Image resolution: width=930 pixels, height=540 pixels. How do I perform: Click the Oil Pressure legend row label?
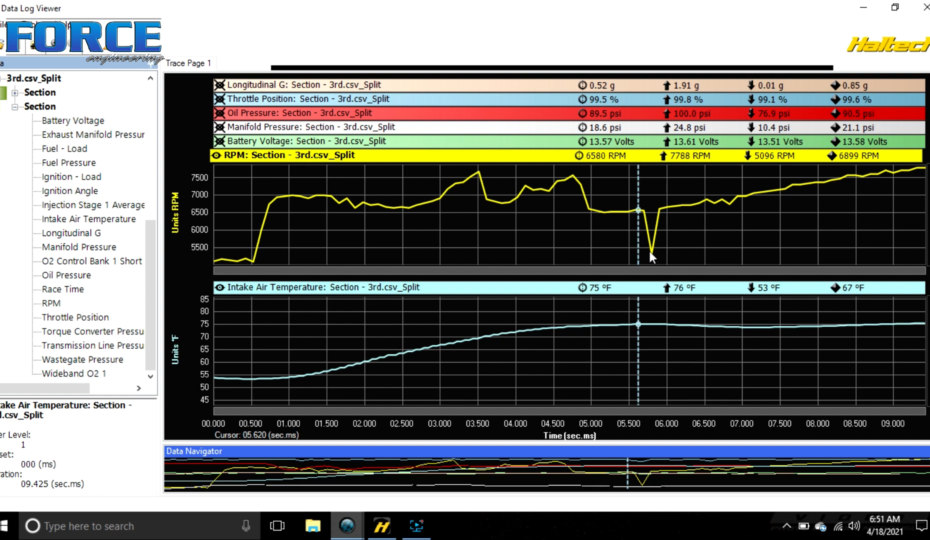(300, 113)
